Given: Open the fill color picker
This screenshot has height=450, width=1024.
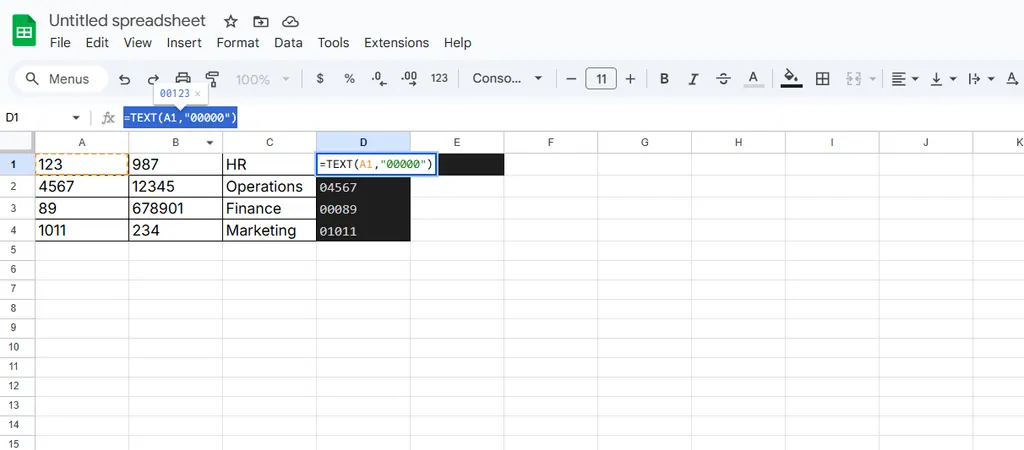Looking at the screenshot, I should click(x=791, y=79).
